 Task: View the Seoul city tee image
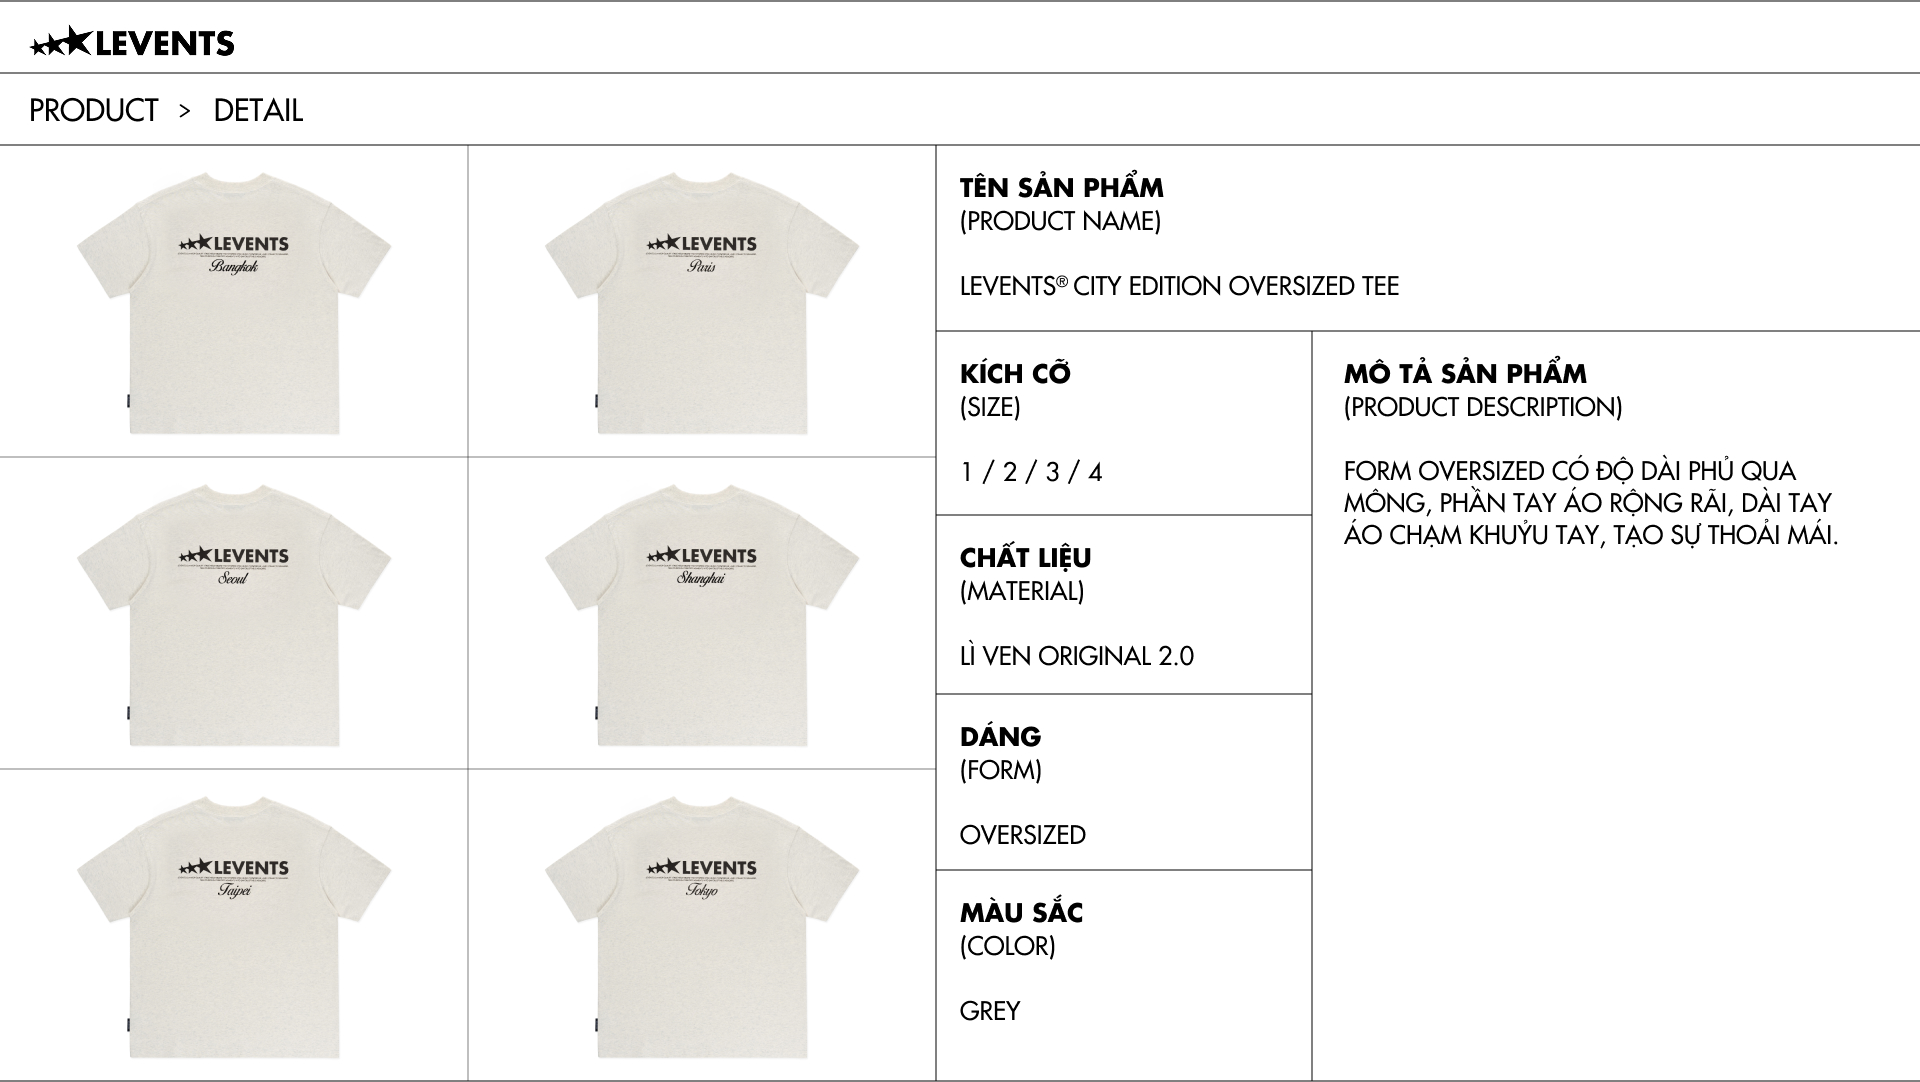[x=234, y=615]
